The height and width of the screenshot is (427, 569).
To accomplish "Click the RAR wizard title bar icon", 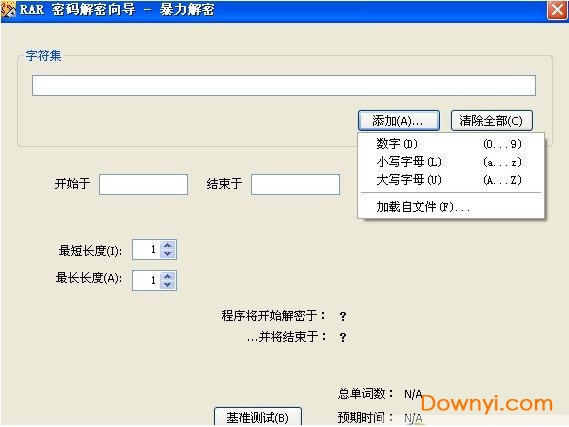I will 8,10.
